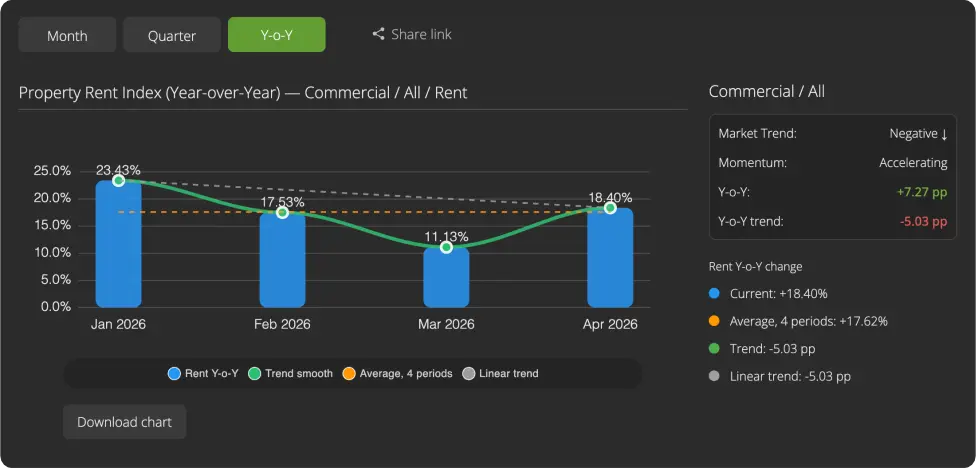
Task: Click the red -5.03 pp Y-o-Y trend value
Action: pos(923,222)
